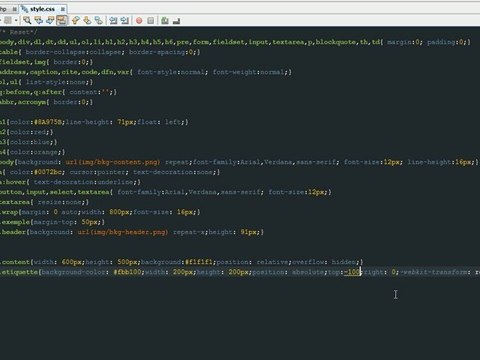Click 'url(img/bkg-header.png)' in header rule
Screen dimensions: 480x360
(123, 232)
